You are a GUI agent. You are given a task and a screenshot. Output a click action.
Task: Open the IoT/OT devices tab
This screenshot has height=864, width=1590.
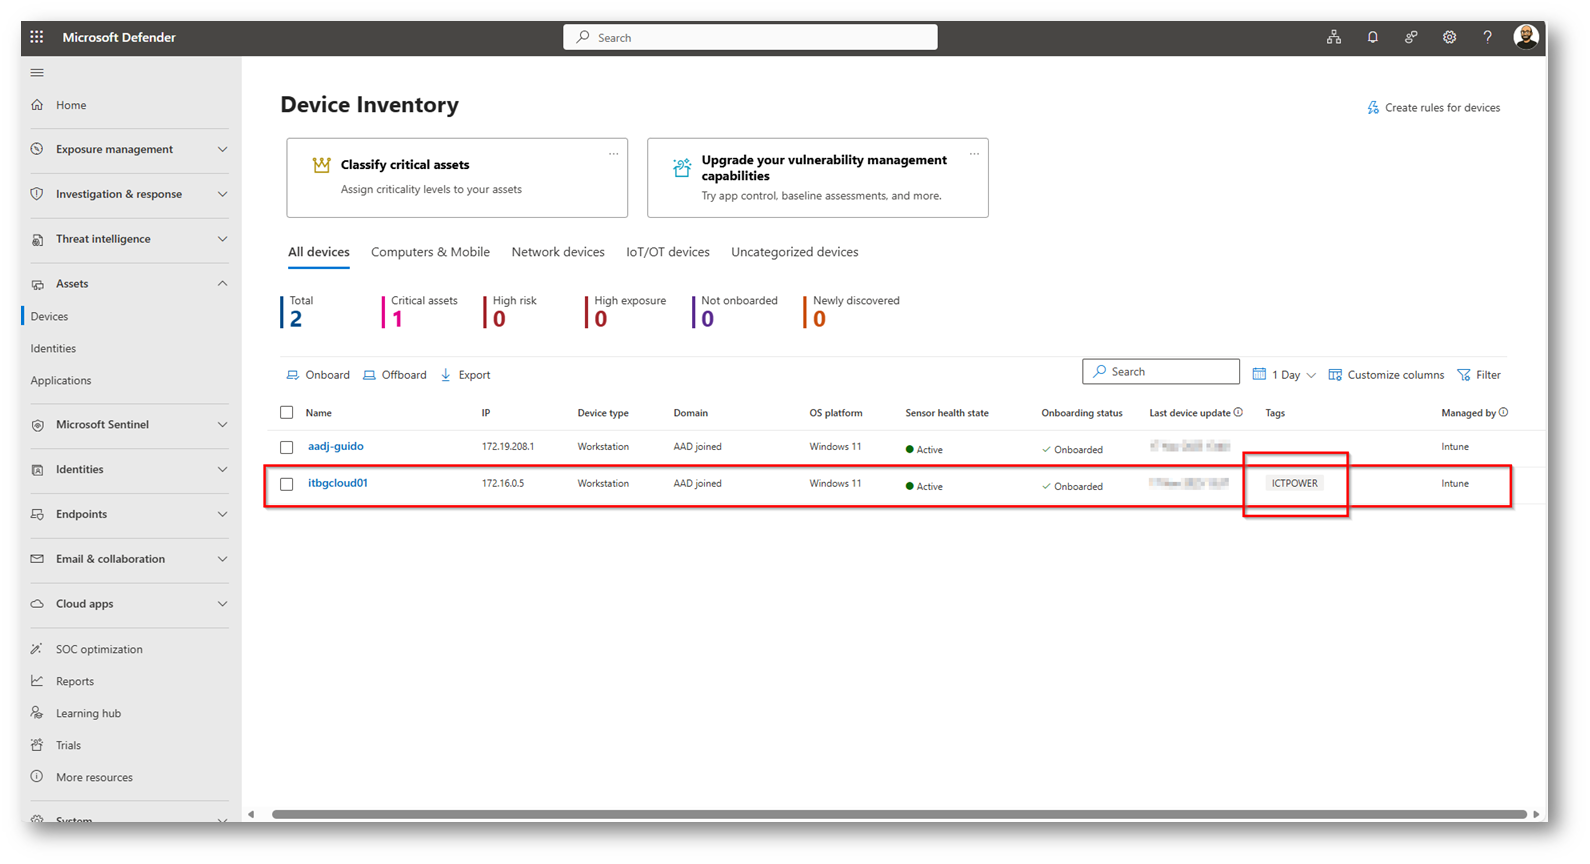click(667, 252)
